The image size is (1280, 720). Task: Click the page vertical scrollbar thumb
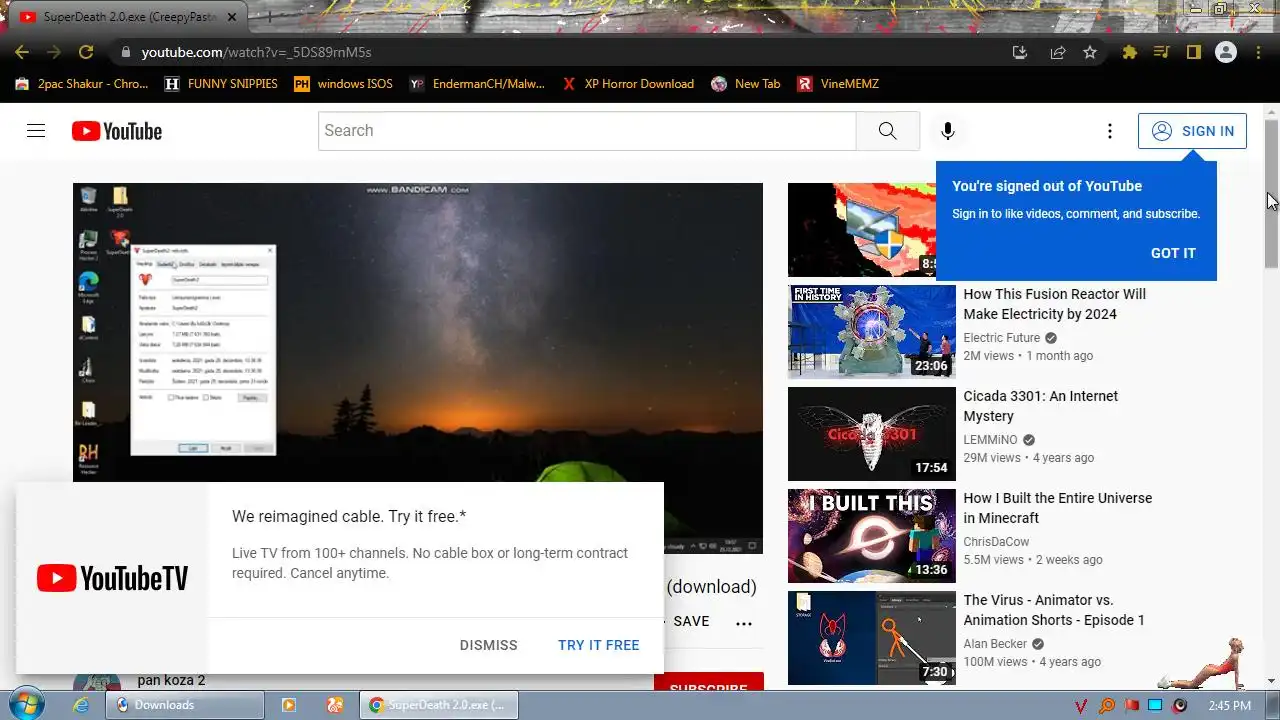1271,193
